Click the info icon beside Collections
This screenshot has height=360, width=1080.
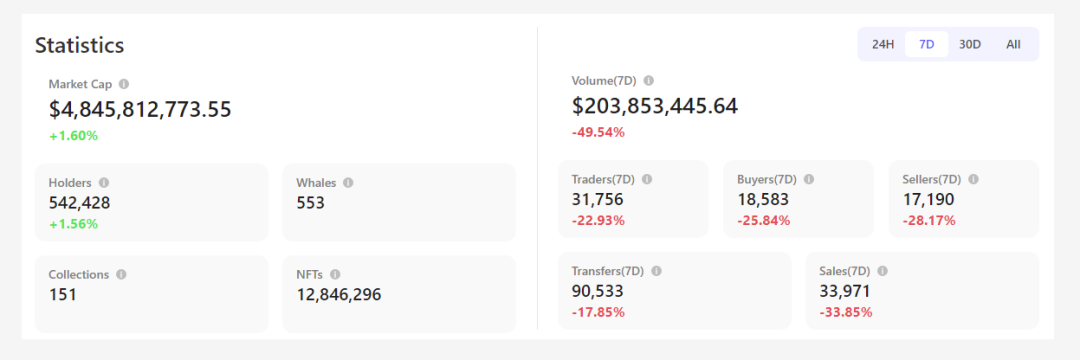click(121, 274)
